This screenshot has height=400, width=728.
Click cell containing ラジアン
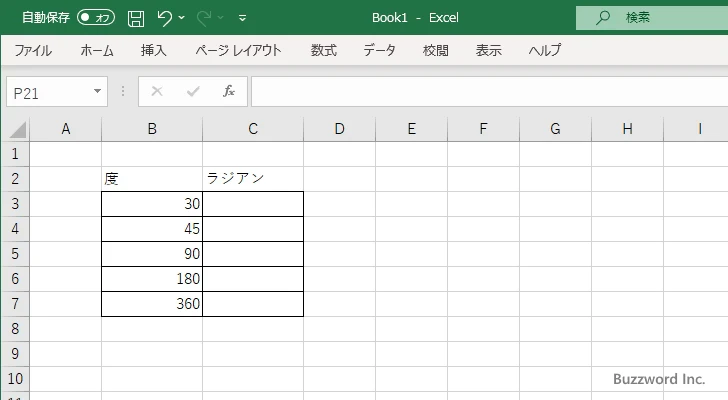click(x=253, y=179)
